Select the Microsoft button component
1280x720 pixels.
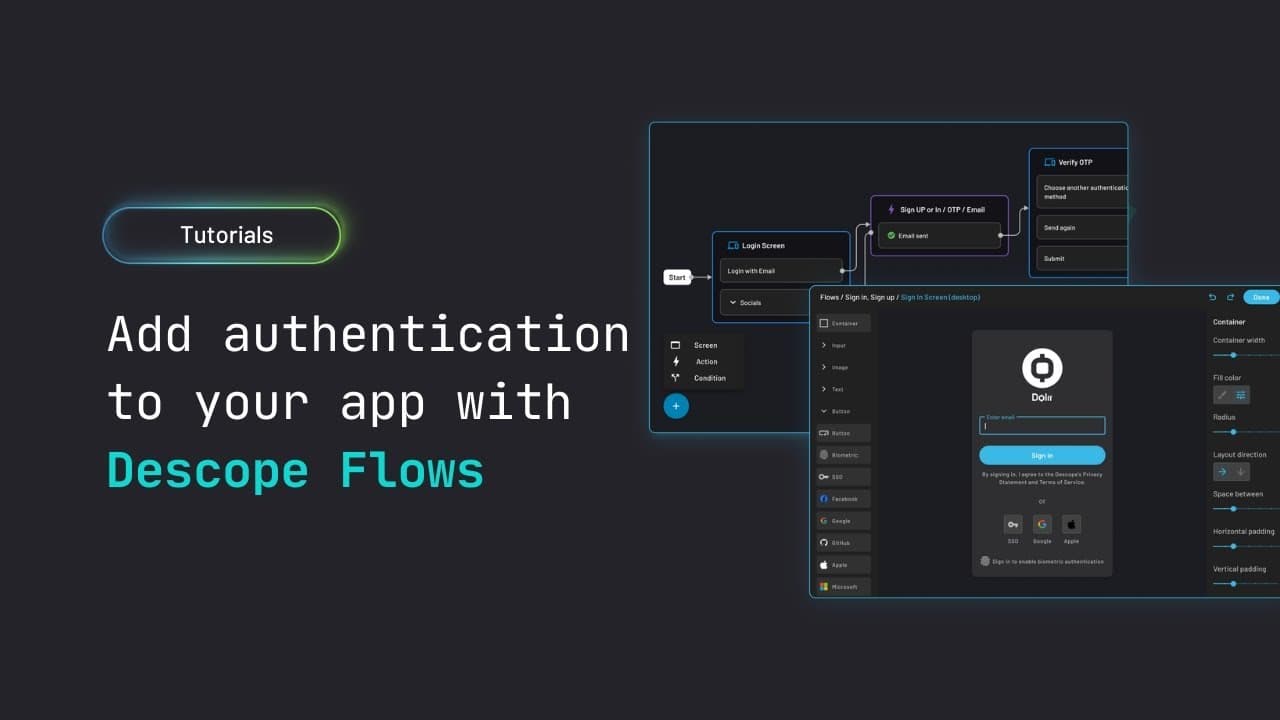tap(843, 586)
